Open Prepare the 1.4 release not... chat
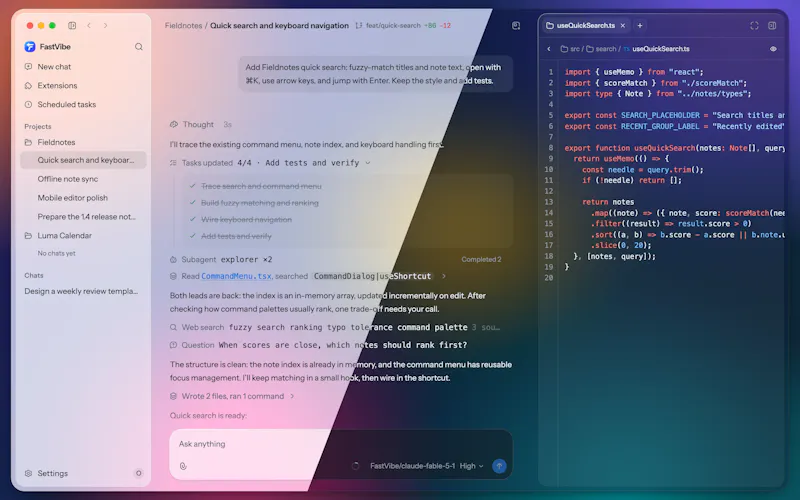 point(83,217)
